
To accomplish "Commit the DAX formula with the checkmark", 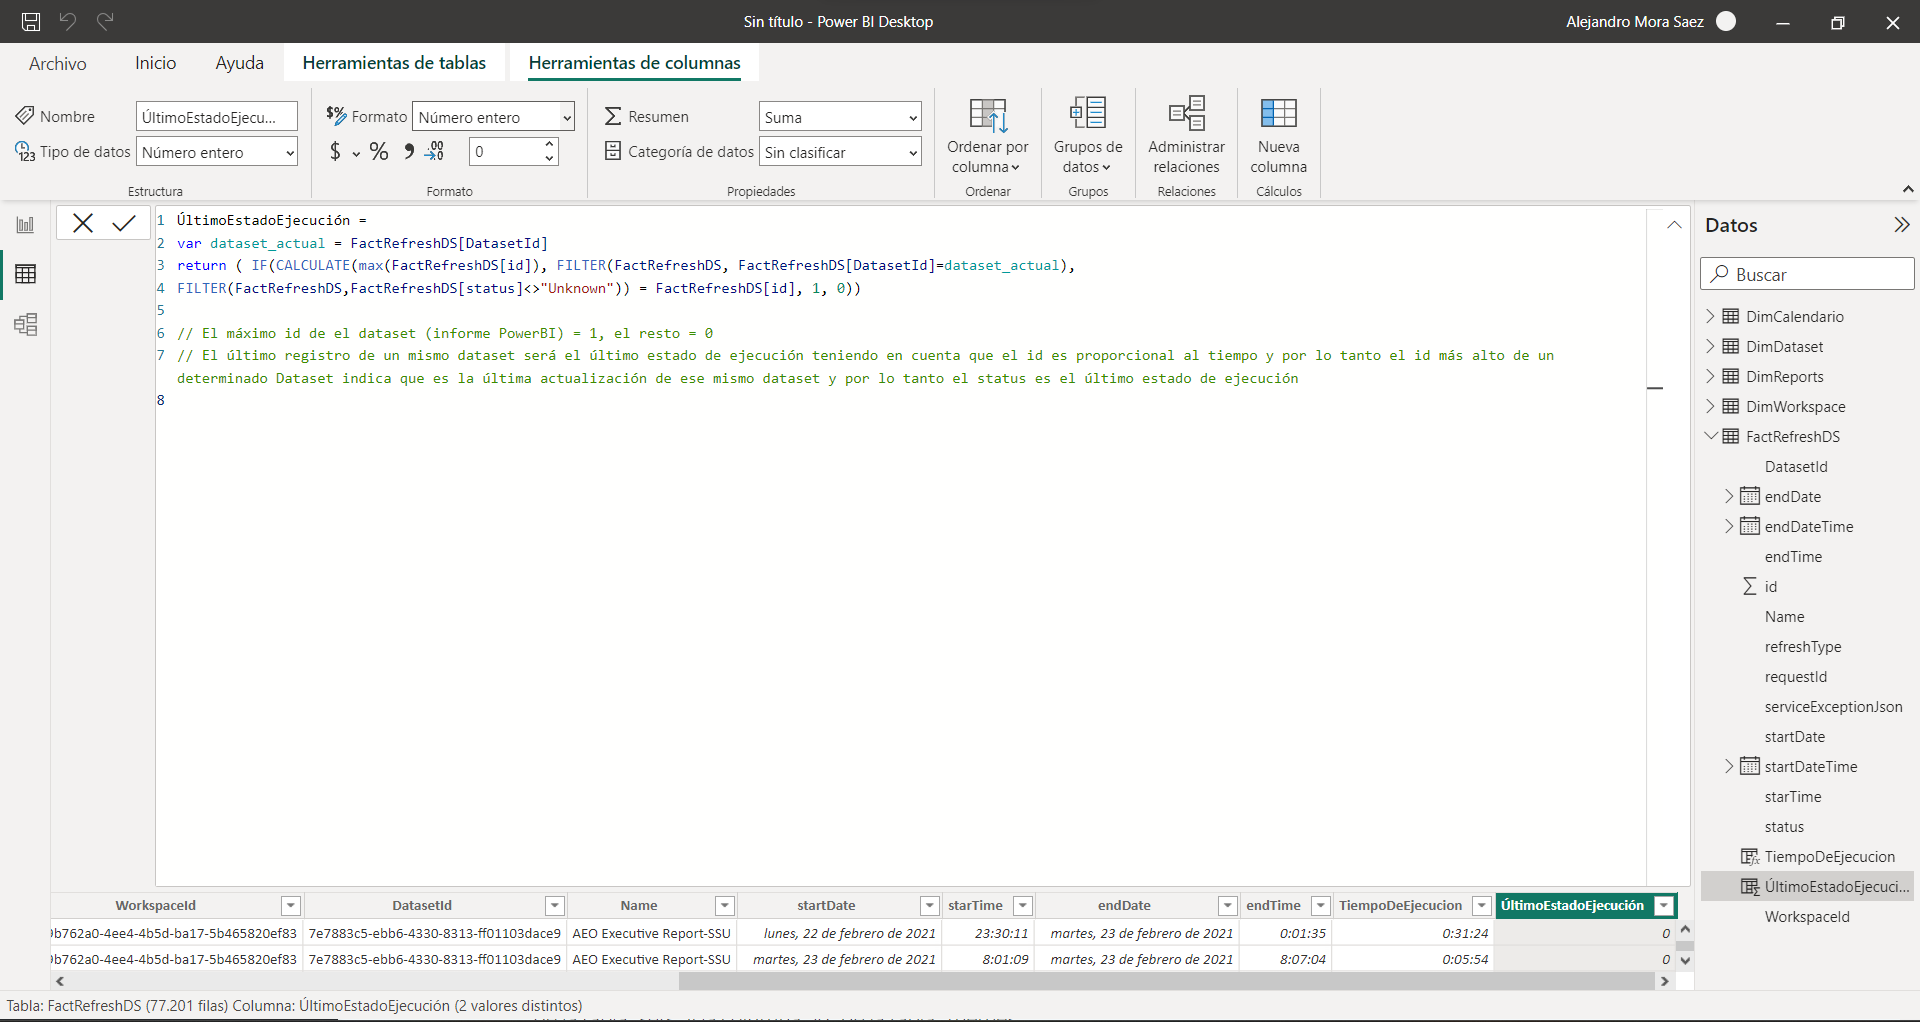I will 124,223.
